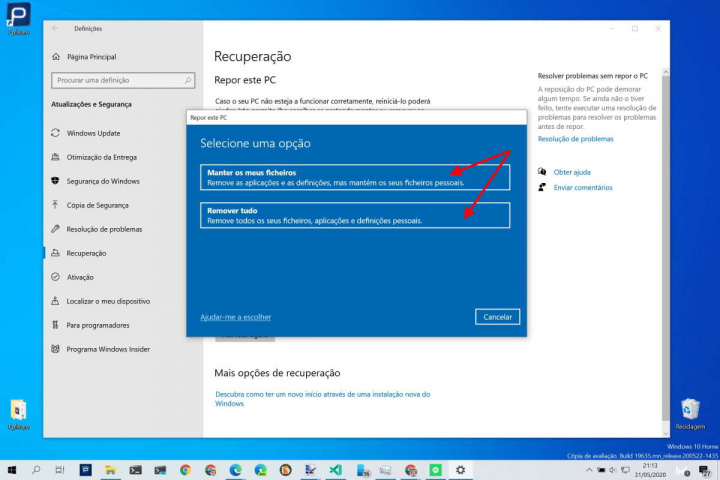720x480 pixels.
Task: Select the Otimização da Entrega icon
Action: click(56, 157)
